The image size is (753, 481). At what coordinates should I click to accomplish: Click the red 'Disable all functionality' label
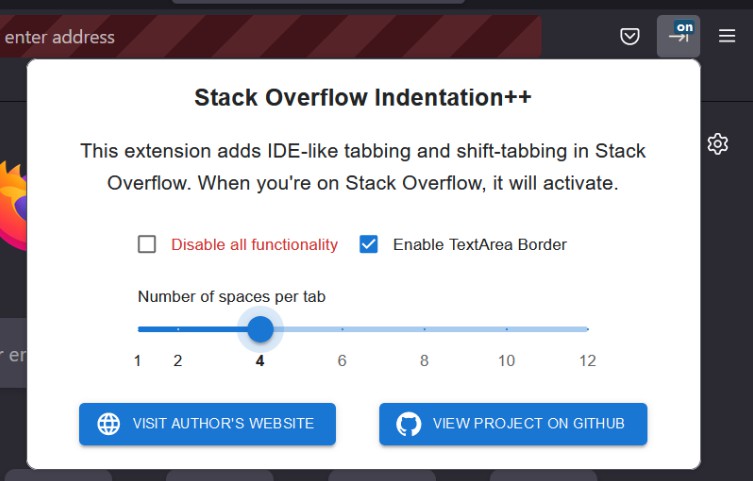tap(254, 244)
